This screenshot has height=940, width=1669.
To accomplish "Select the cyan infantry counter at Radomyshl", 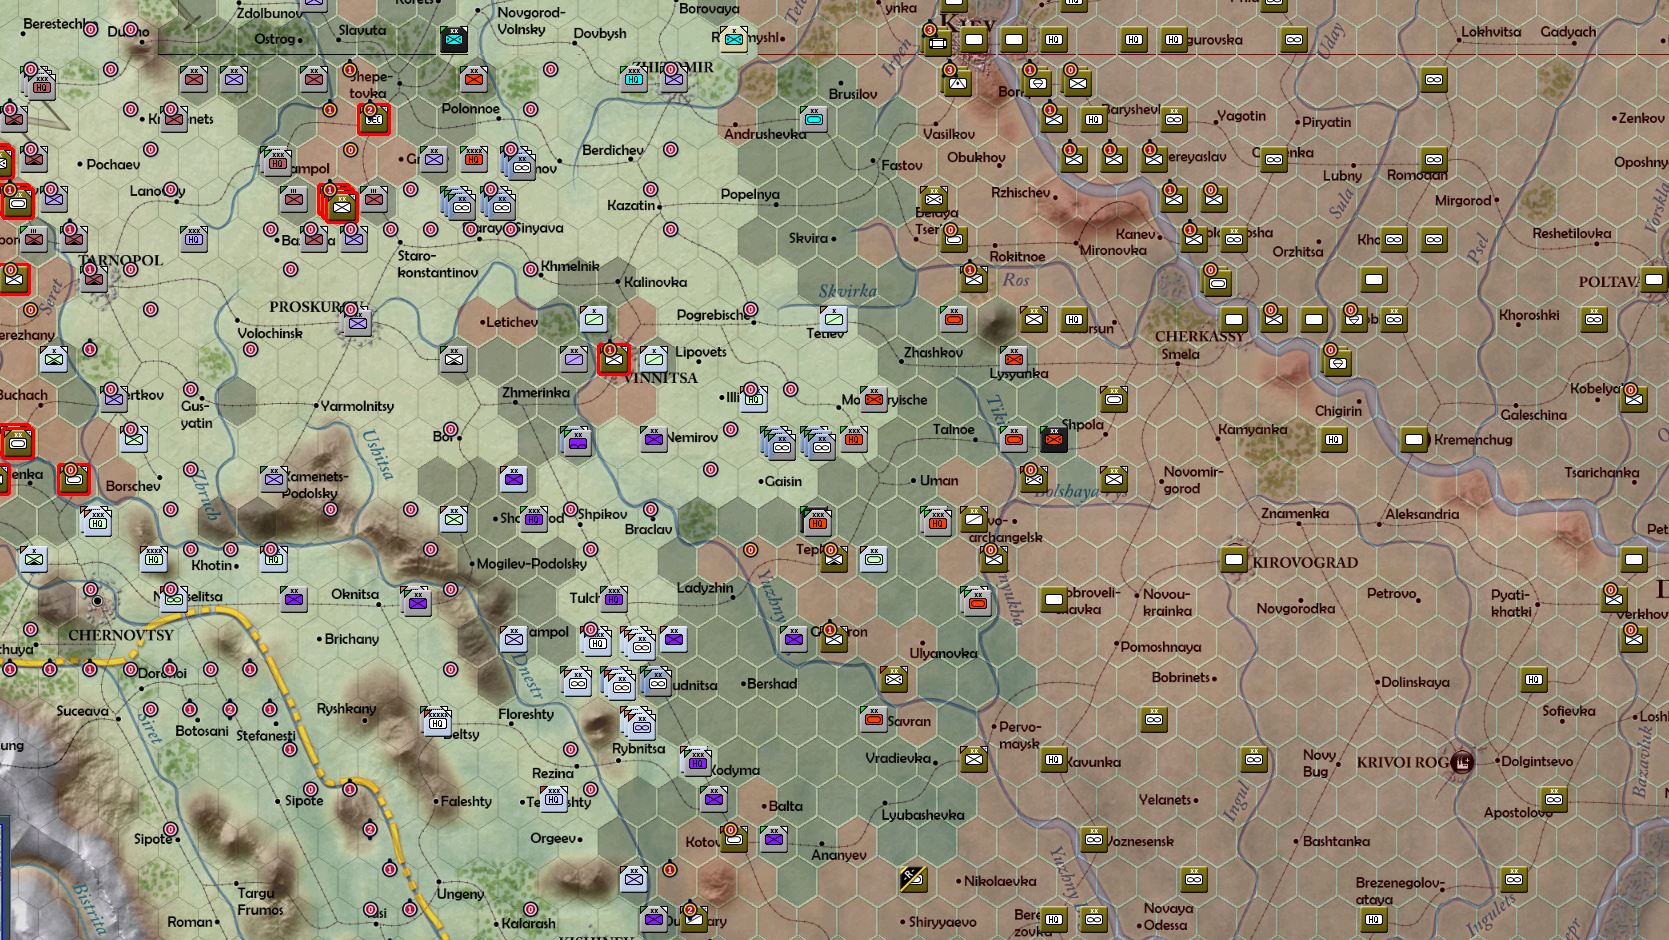I will point(734,40).
